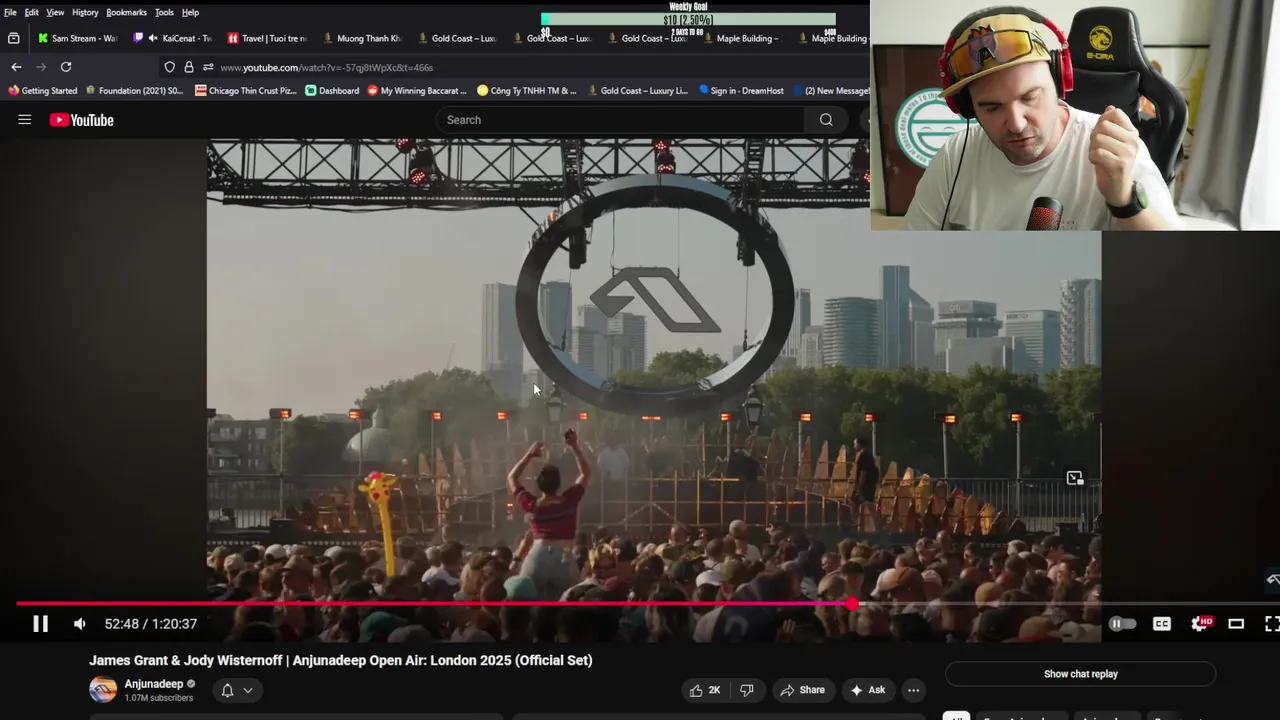This screenshot has width=1280, height=720.
Task: Open the Tools menu
Action: pyautogui.click(x=164, y=12)
